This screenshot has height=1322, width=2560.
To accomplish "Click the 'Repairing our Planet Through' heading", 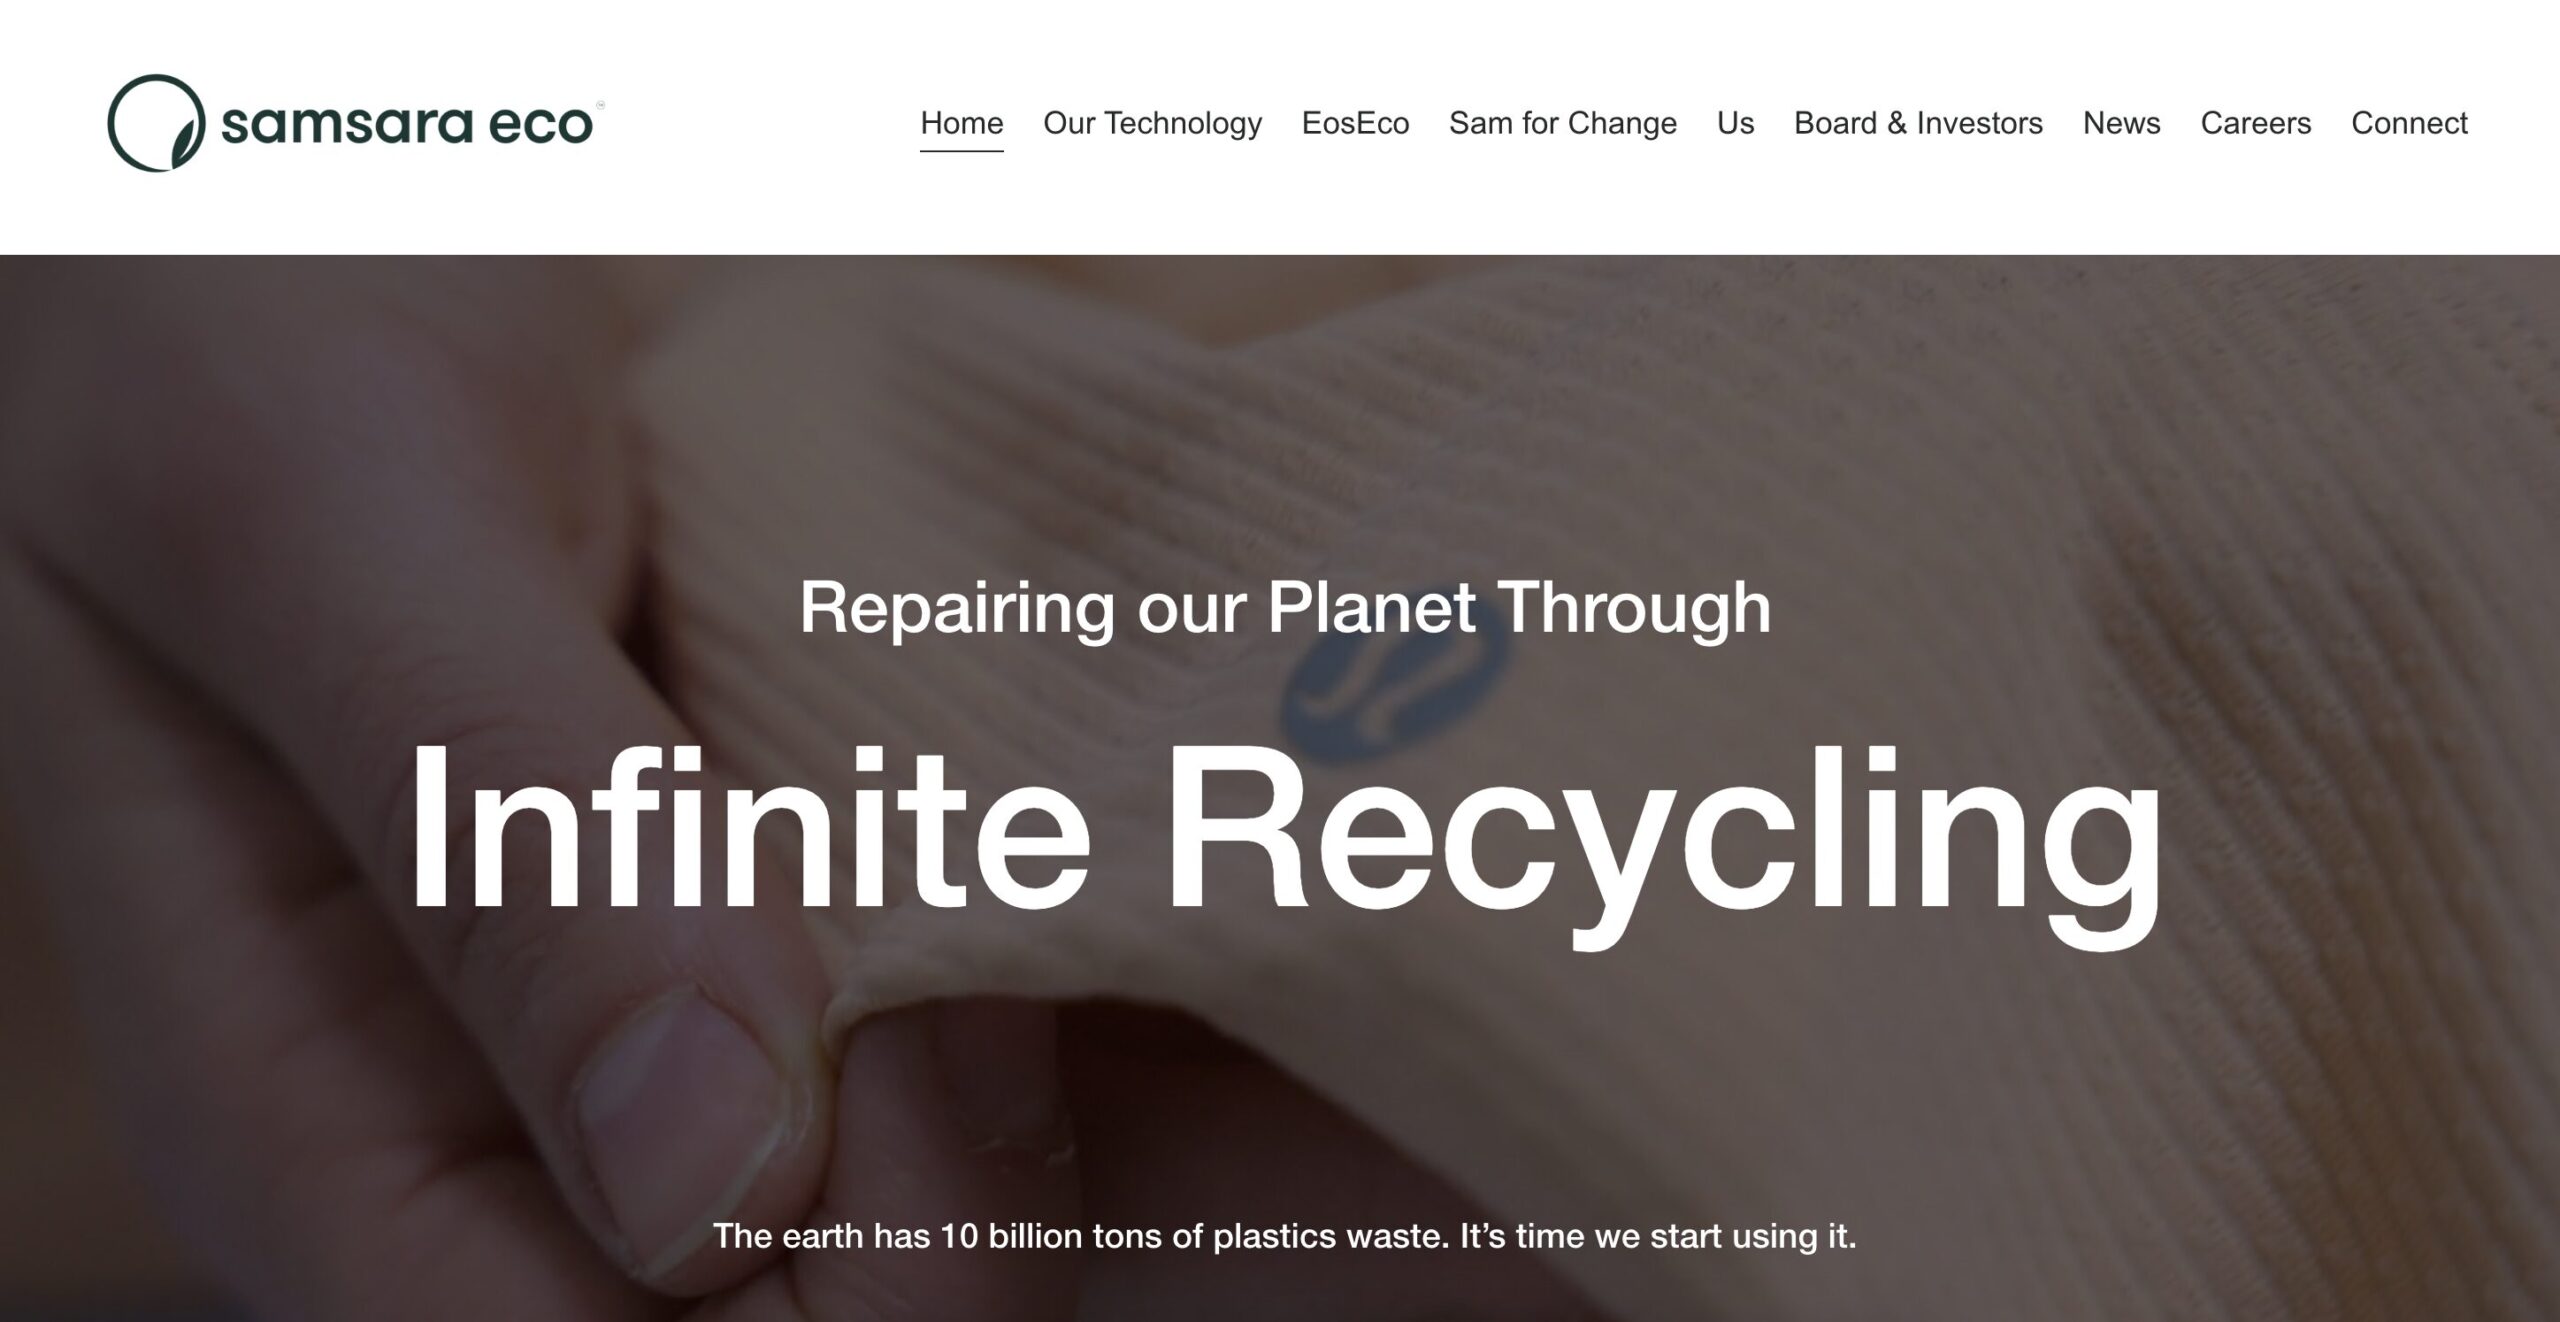I will [x=1285, y=608].
